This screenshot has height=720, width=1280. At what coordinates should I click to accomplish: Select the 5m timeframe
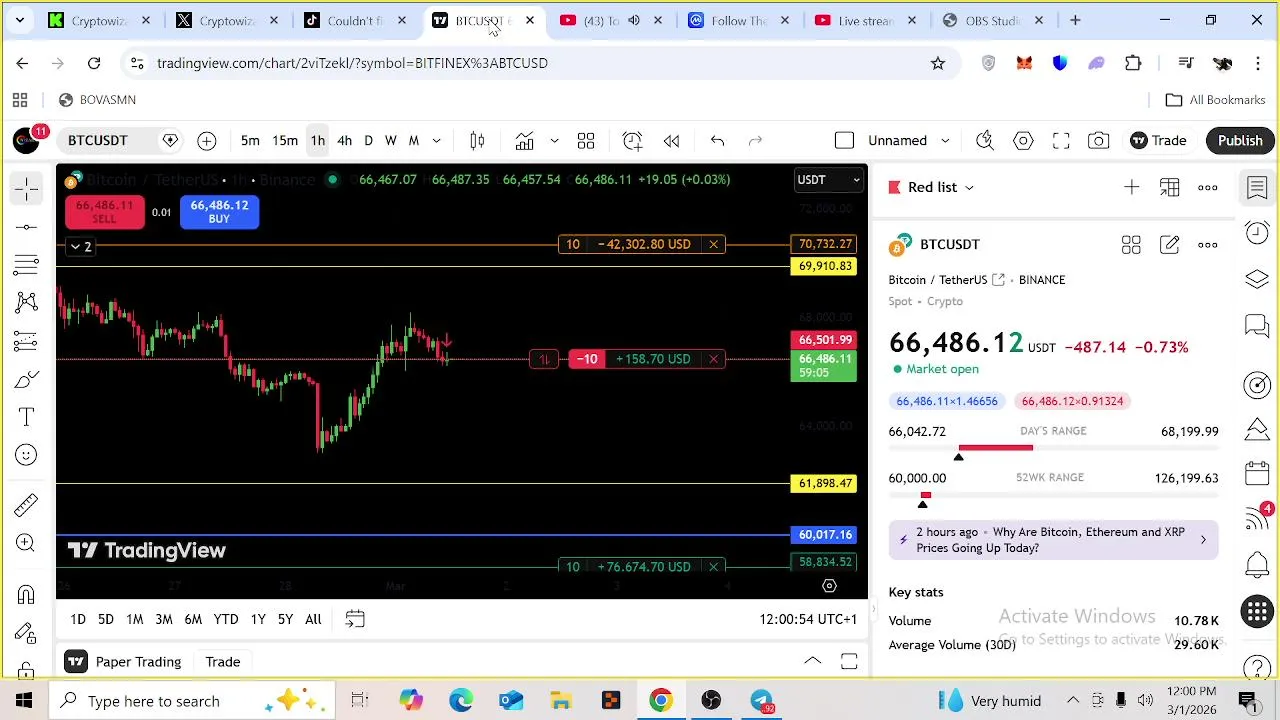point(250,141)
